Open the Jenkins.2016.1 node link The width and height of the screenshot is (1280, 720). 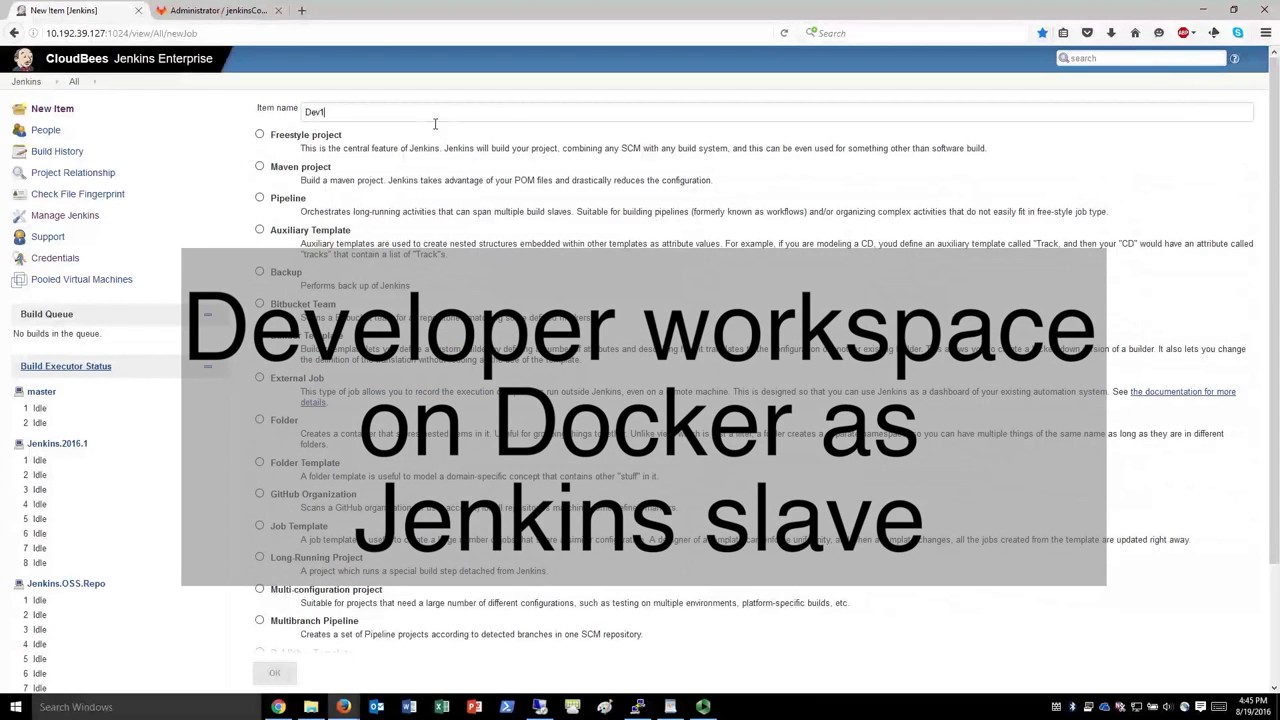pos(57,443)
